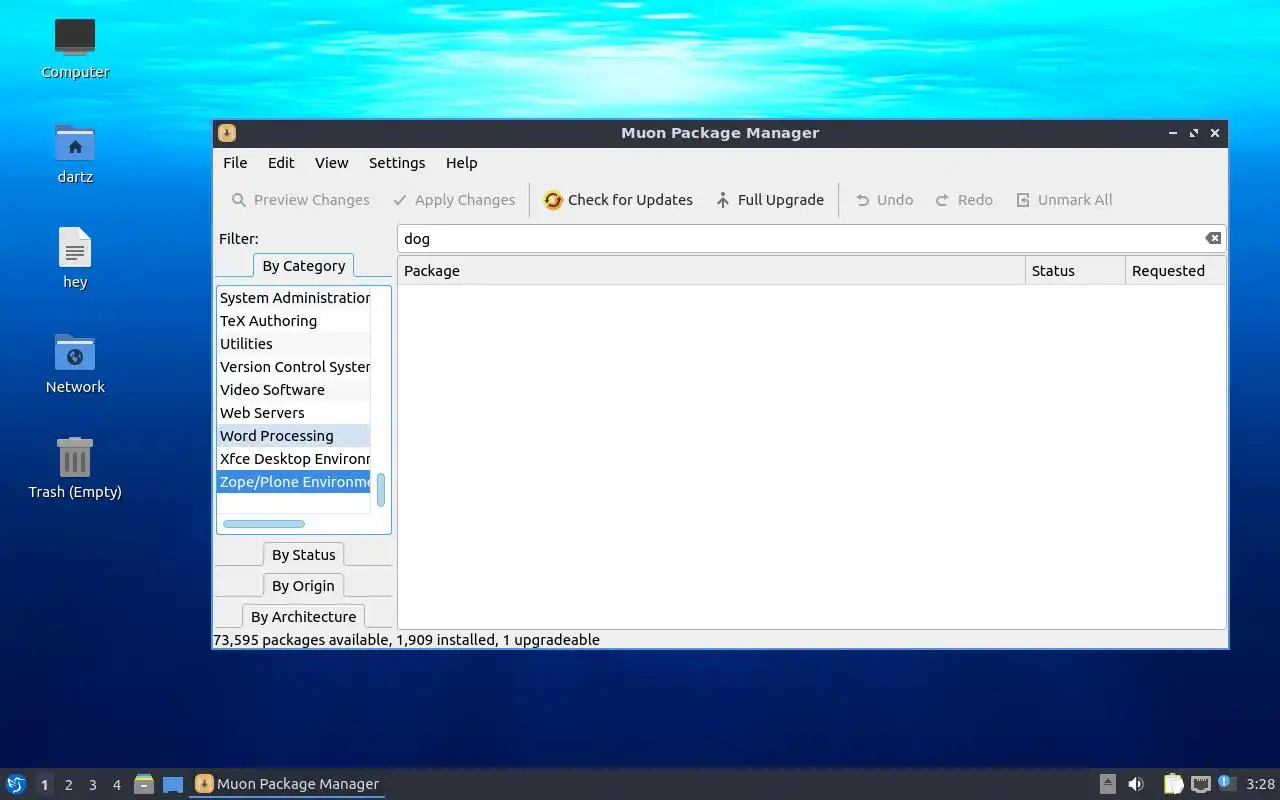
Task: Select the hey text file icon
Action: [75, 258]
